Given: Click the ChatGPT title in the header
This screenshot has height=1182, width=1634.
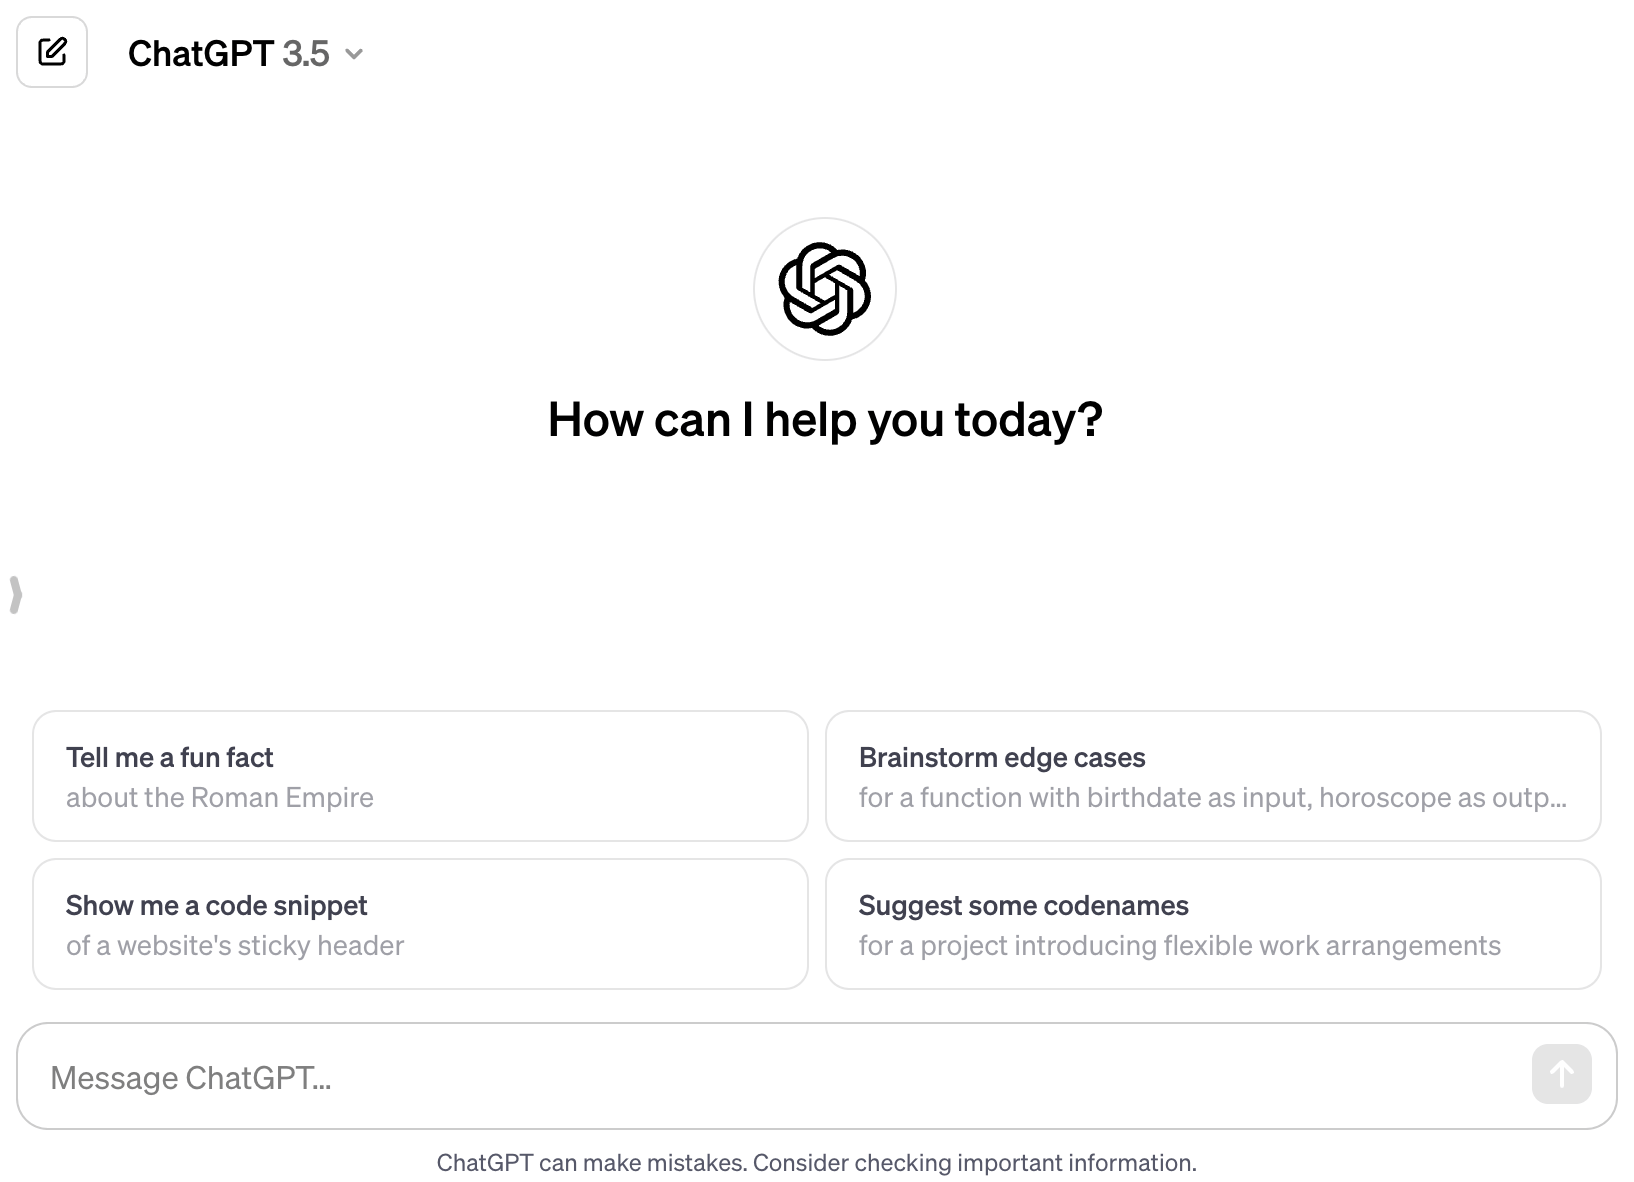Looking at the screenshot, I should 203,53.
